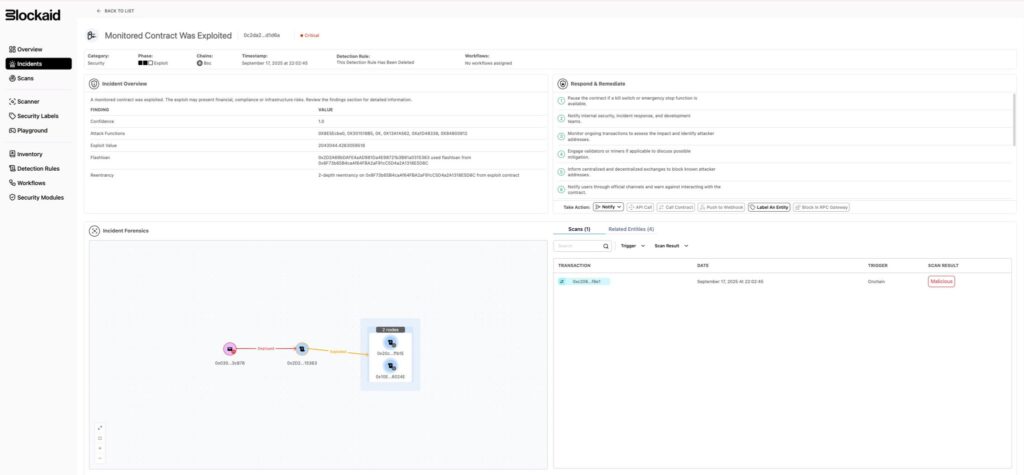
Task: Go back via Back To List link
Action: click(x=115, y=11)
